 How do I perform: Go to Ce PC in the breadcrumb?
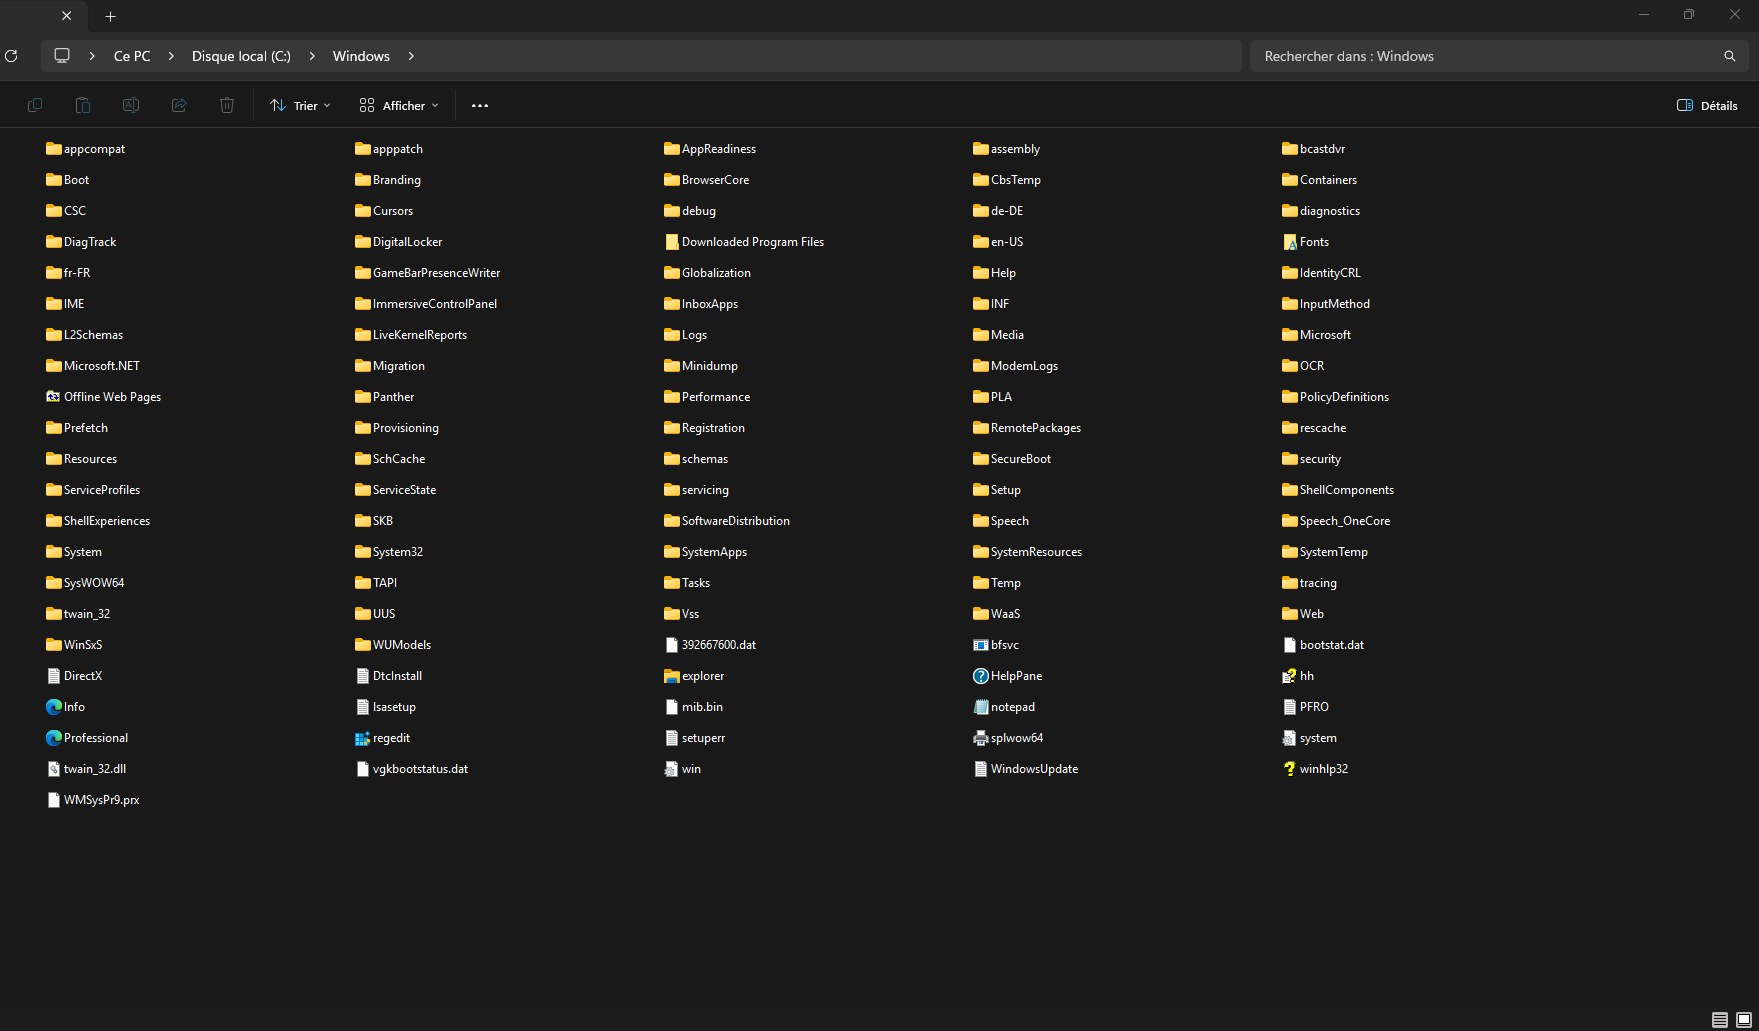click(132, 56)
